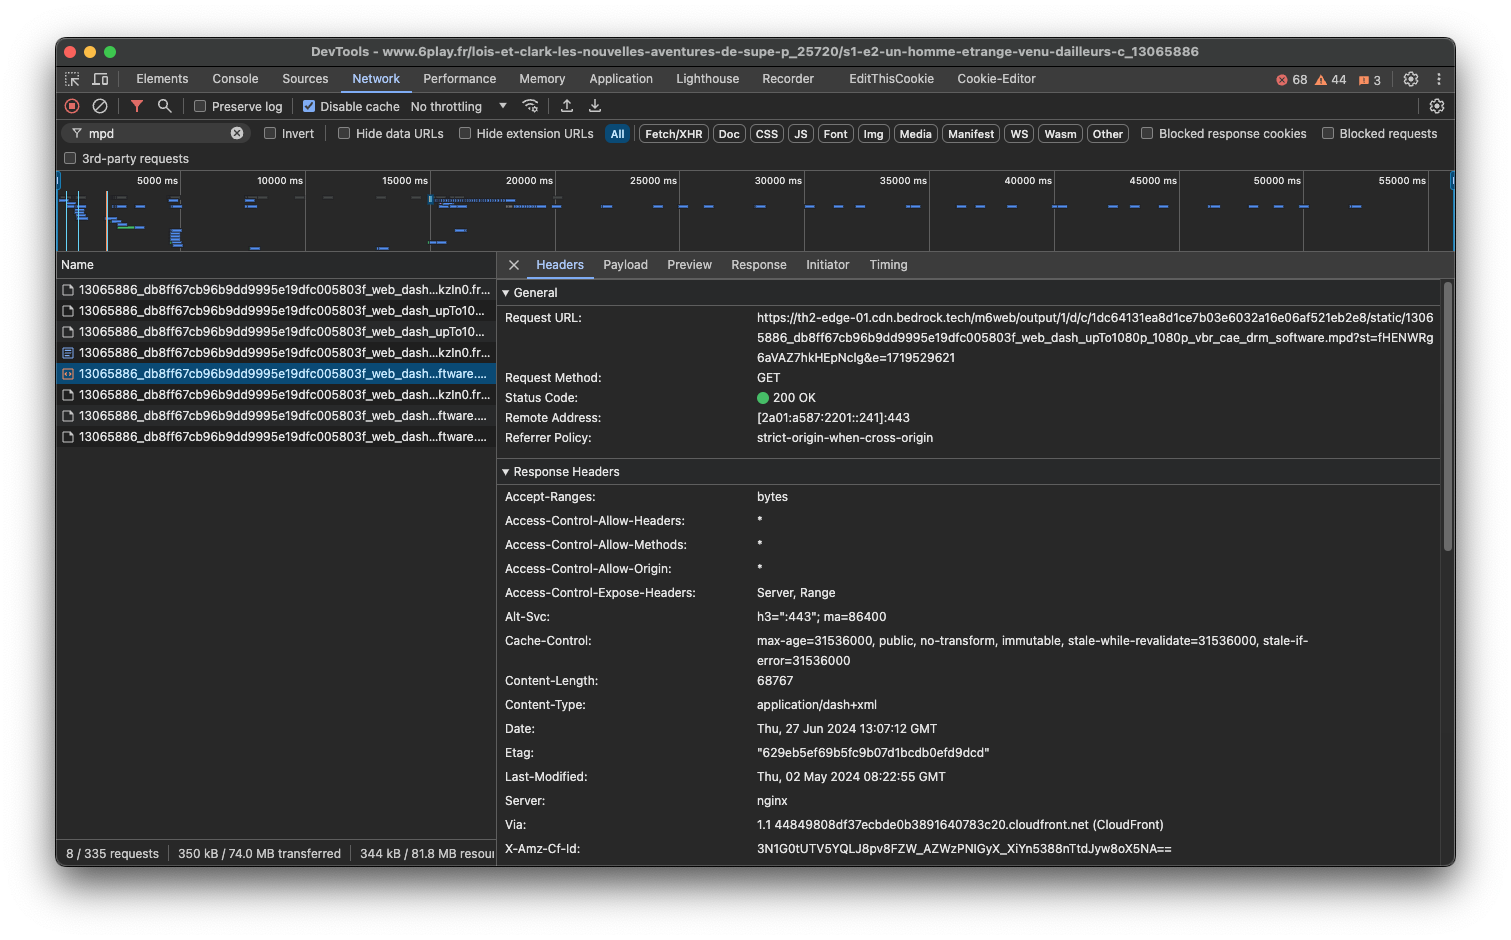Screen dimensions: 1511x940
Task: Enable the Preserve log checkbox
Action: (200, 106)
